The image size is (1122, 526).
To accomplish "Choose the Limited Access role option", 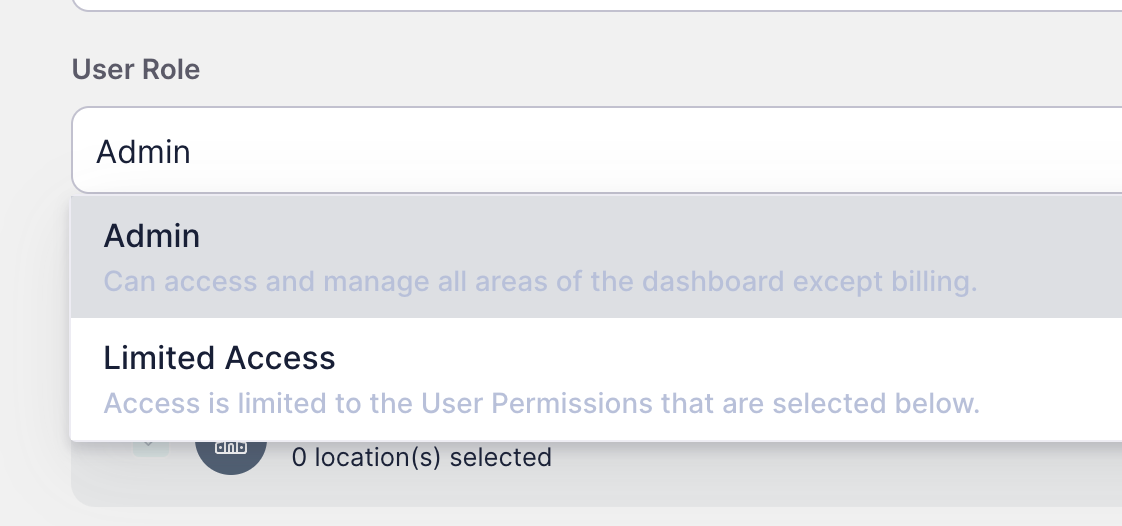I will point(597,379).
